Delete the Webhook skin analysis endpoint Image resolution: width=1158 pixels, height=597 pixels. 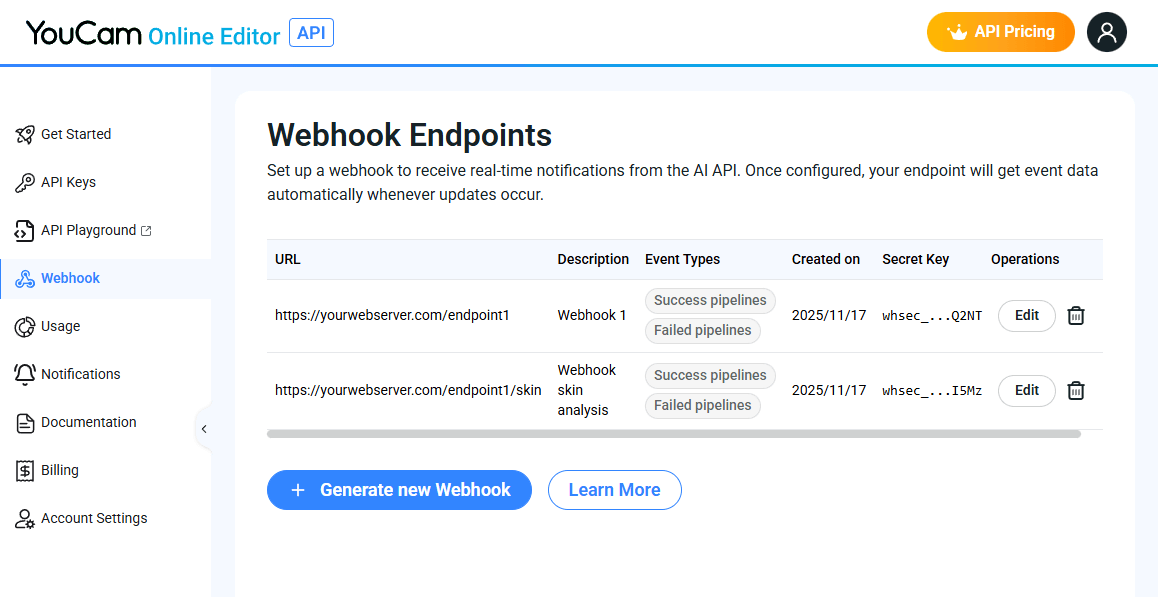click(x=1075, y=391)
